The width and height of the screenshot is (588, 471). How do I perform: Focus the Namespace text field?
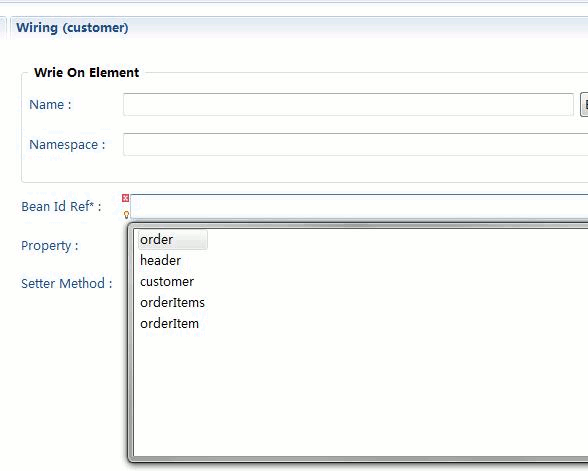(x=356, y=144)
